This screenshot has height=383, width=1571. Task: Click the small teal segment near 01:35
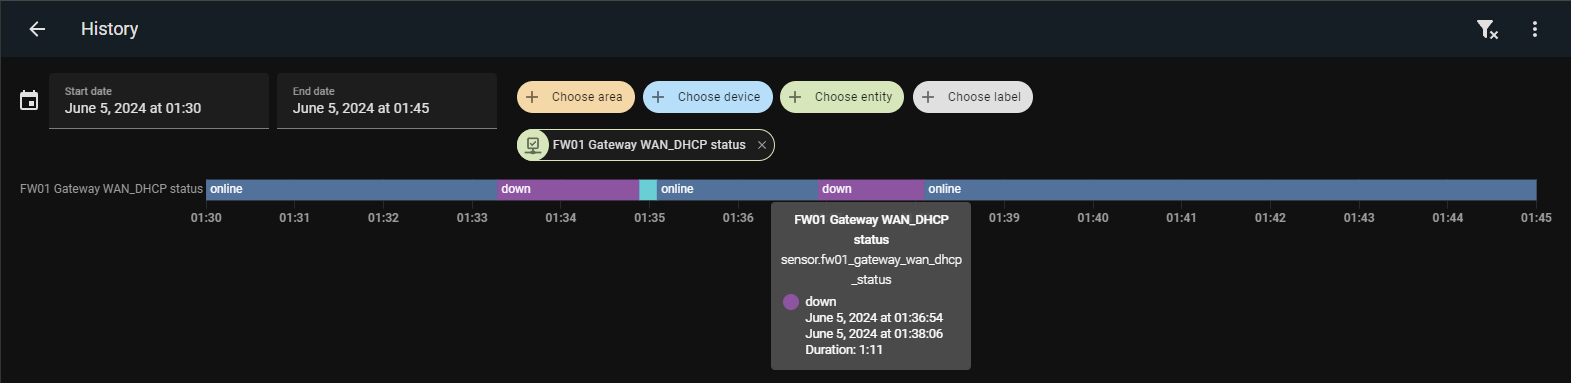pos(648,189)
